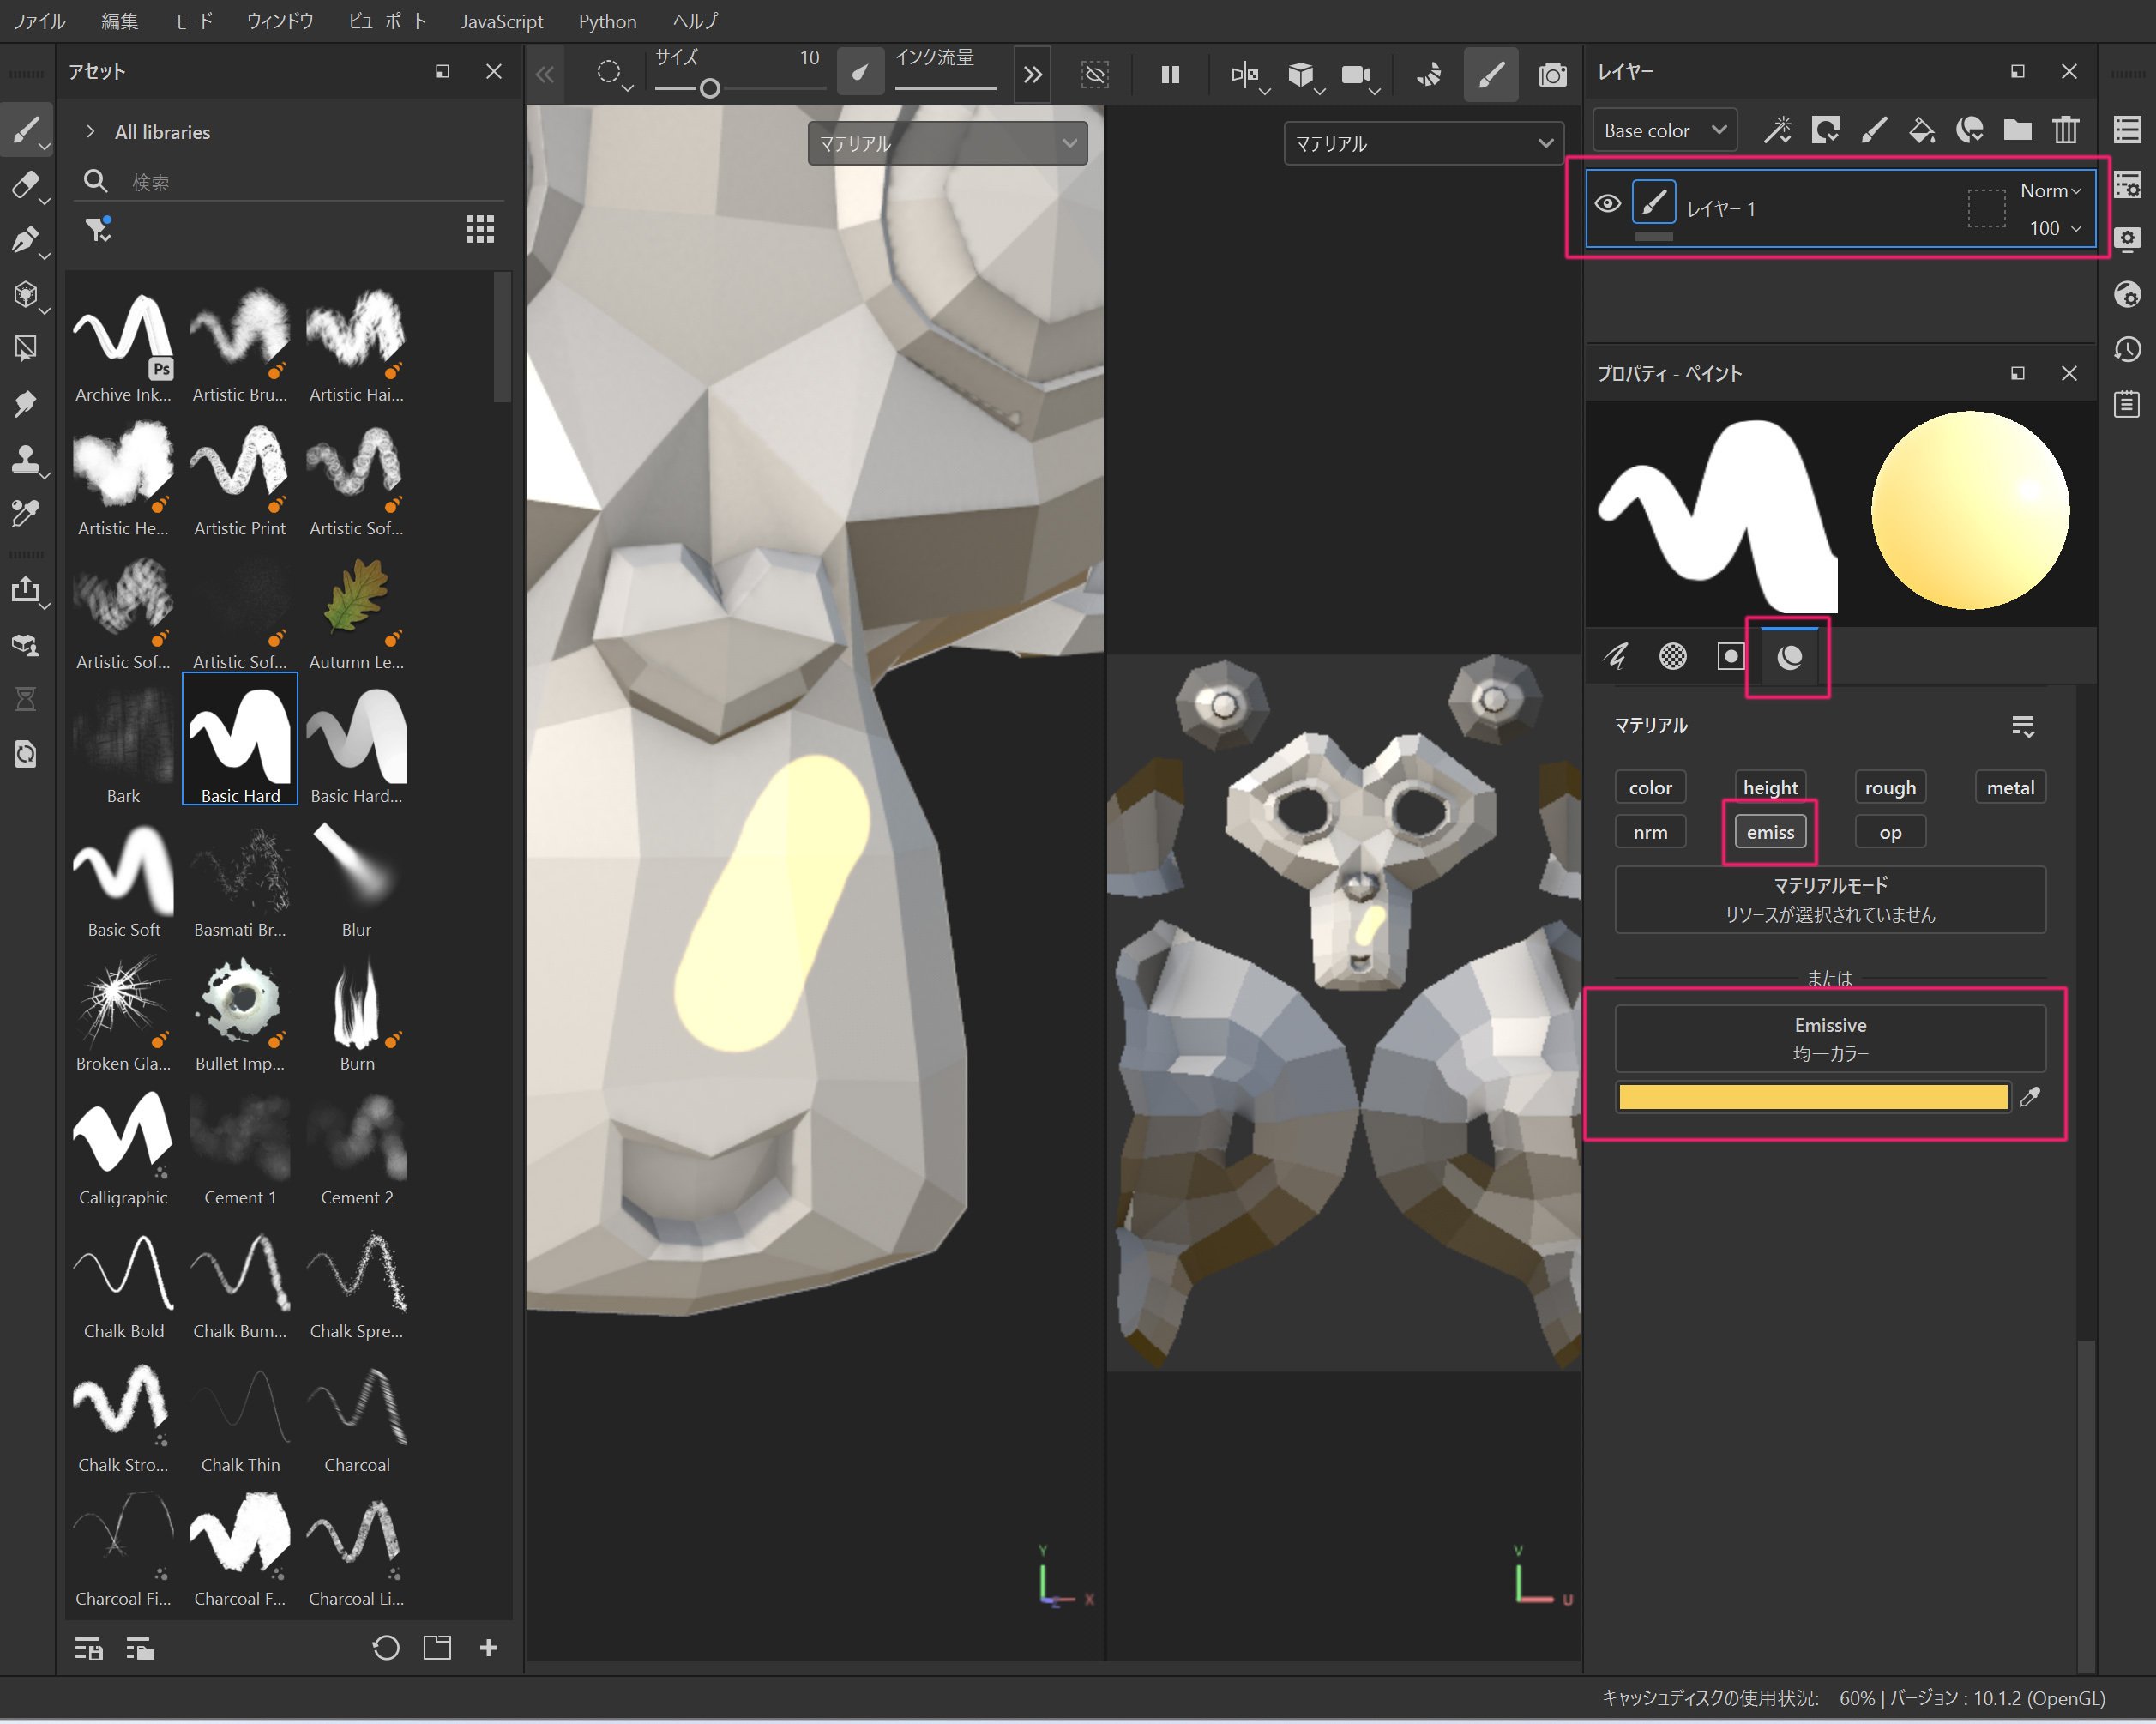Viewport: 2156px width, 1724px height.
Task: Toggle the metal channel button
Action: pyautogui.click(x=2010, y=787)
